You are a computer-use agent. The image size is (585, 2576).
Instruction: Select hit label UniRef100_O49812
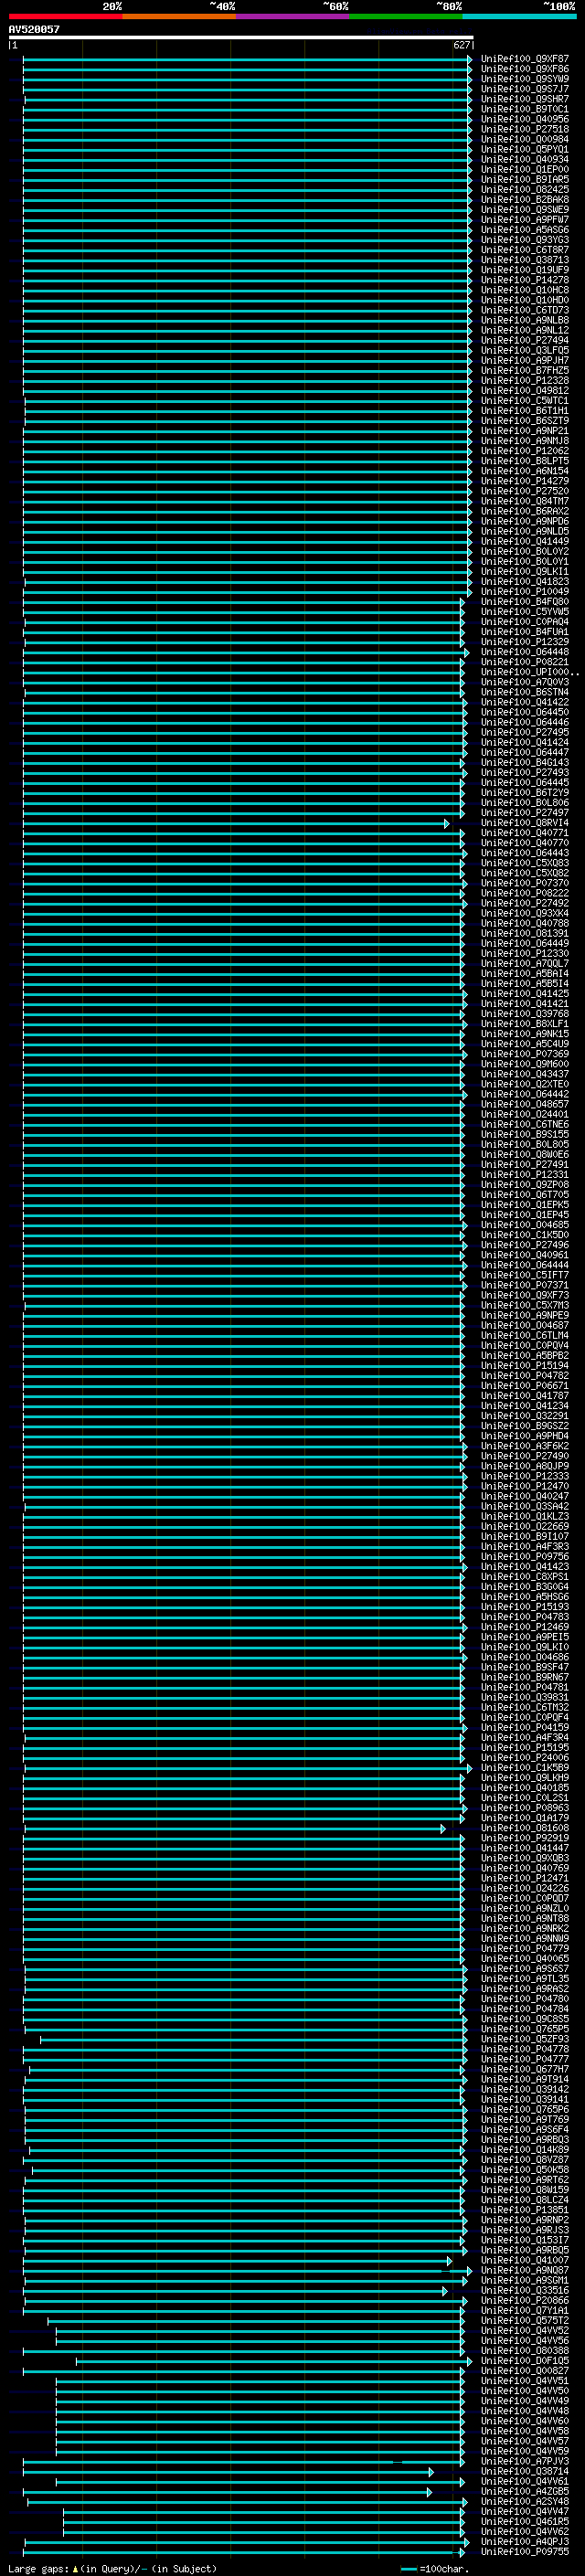pyautogui.click(x=525, y=390)
